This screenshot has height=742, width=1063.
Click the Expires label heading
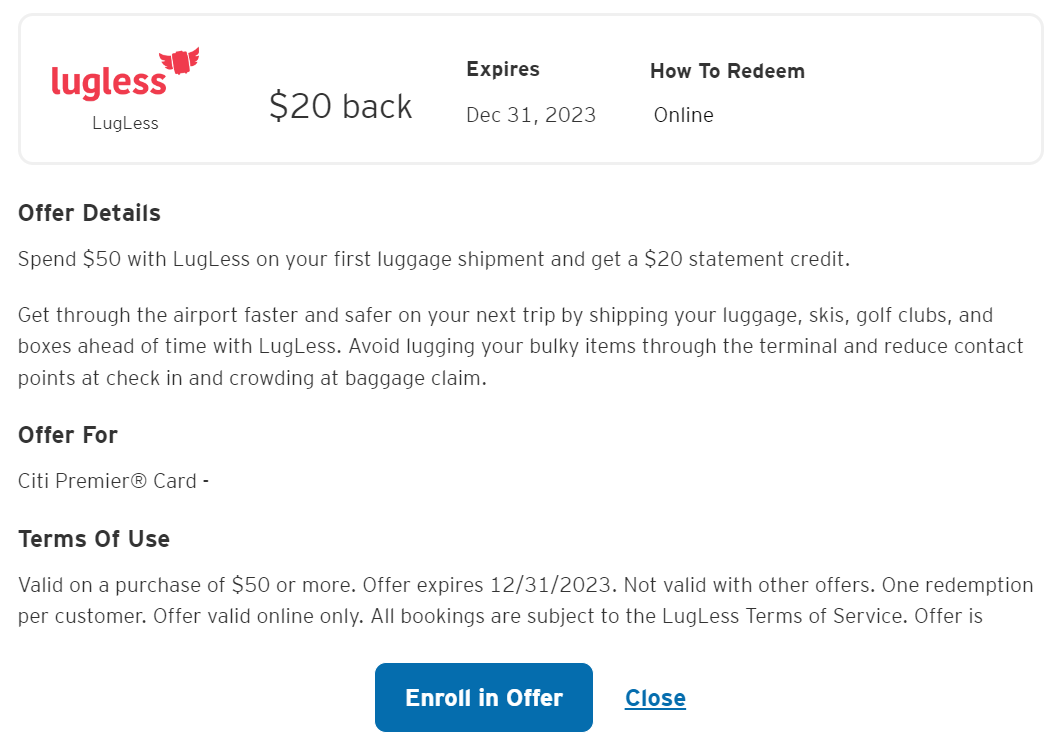coord(502,69)
